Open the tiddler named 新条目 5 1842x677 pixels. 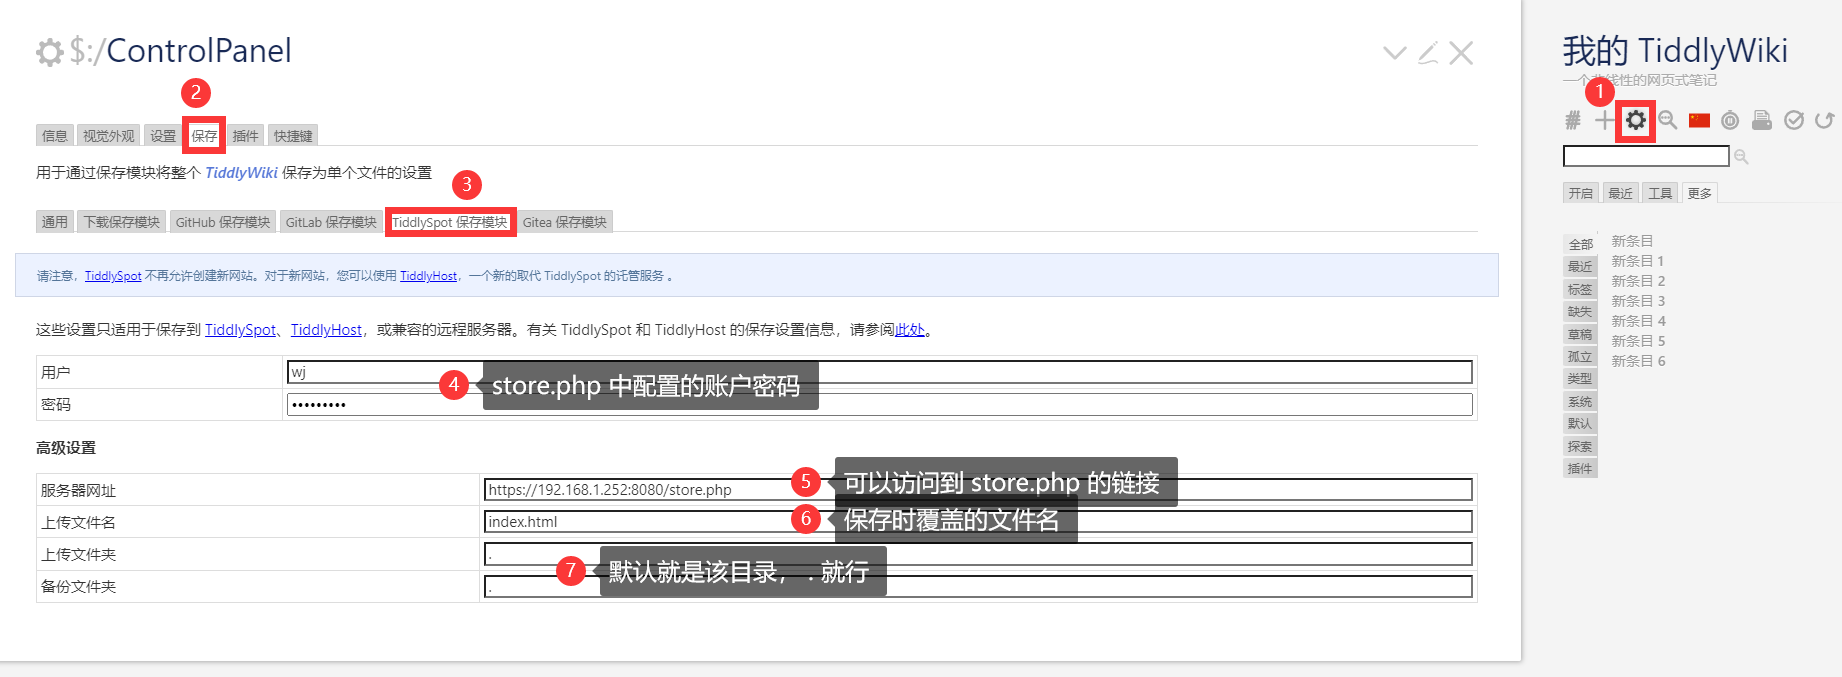1638,341
